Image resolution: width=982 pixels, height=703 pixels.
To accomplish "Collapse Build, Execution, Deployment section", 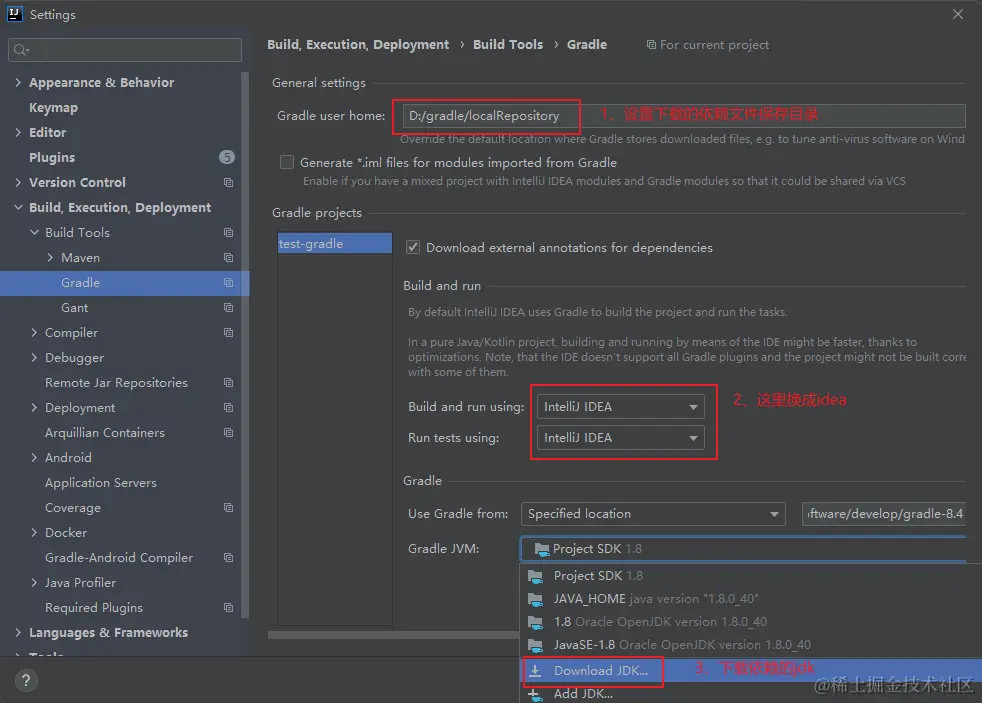I will pyautogui.click(x=18, y=207).
